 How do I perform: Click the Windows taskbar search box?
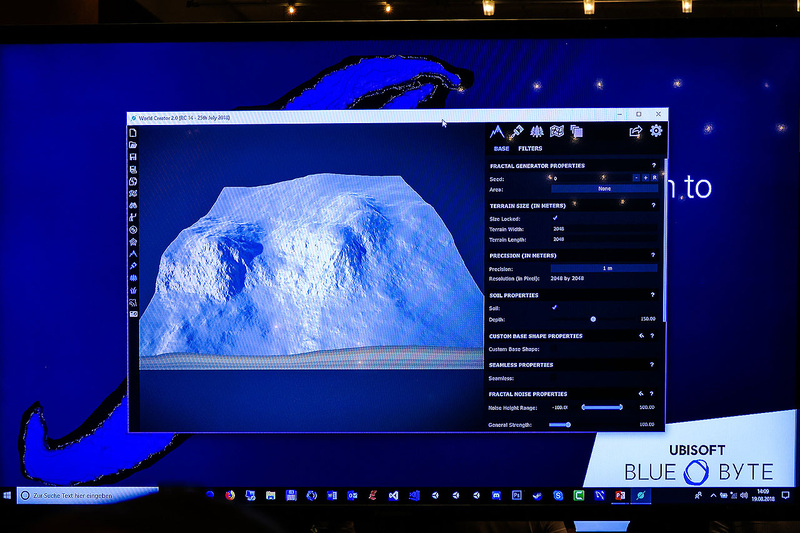click(88, 495)
